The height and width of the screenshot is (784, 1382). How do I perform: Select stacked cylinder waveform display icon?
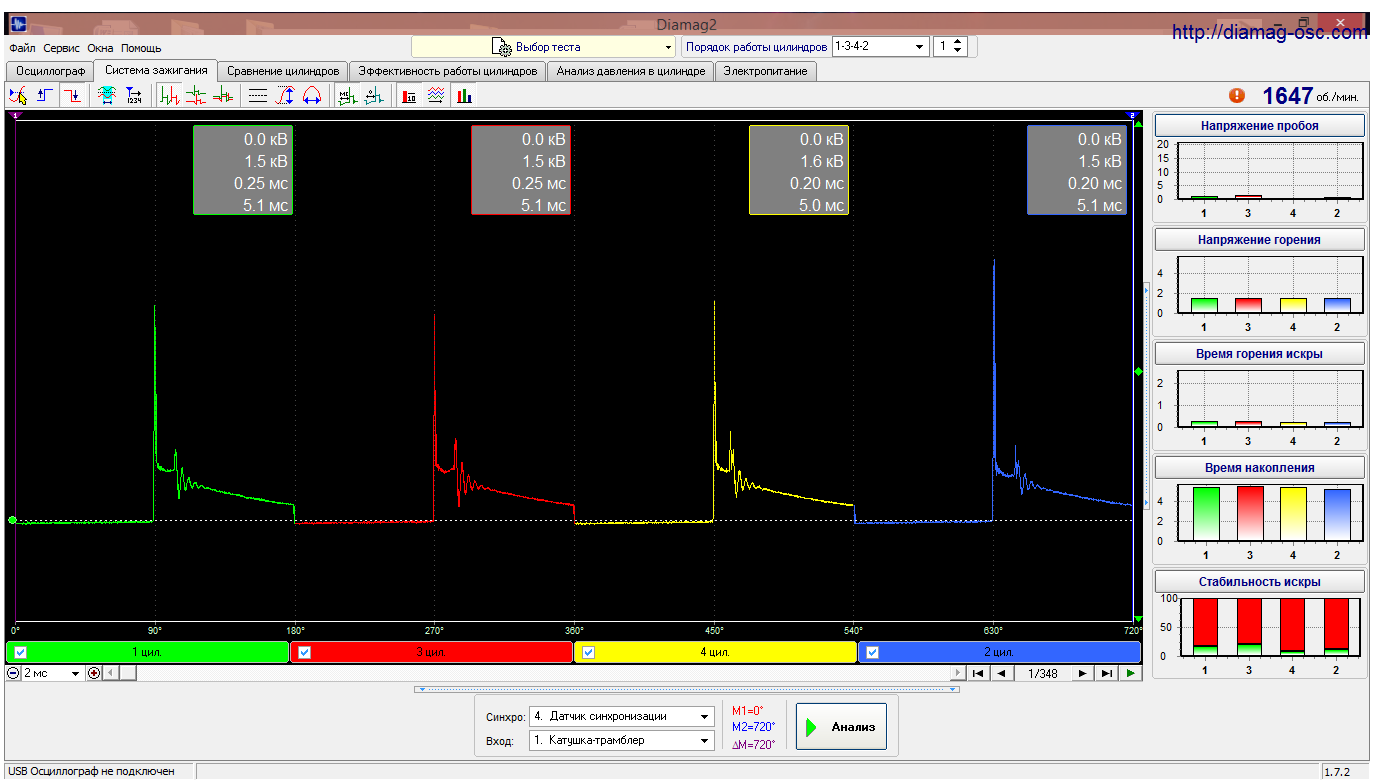coord(197,96)
